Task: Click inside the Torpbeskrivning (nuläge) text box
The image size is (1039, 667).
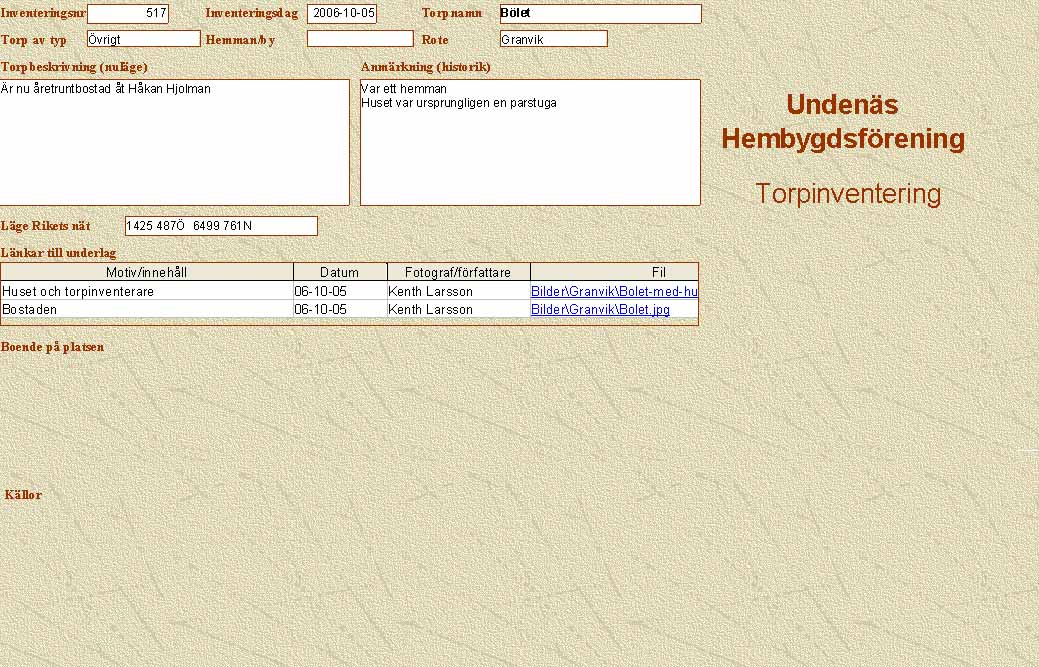Action: click(x=174, y=142)
